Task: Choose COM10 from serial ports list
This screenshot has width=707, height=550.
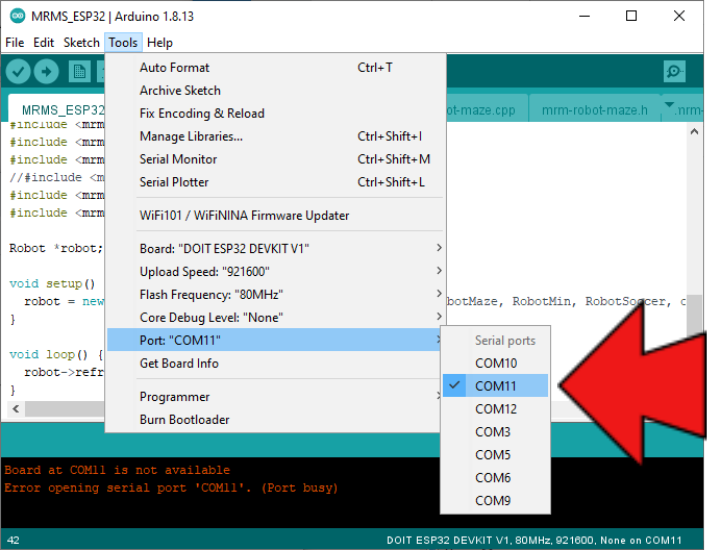Action: [x=495, y=363]
